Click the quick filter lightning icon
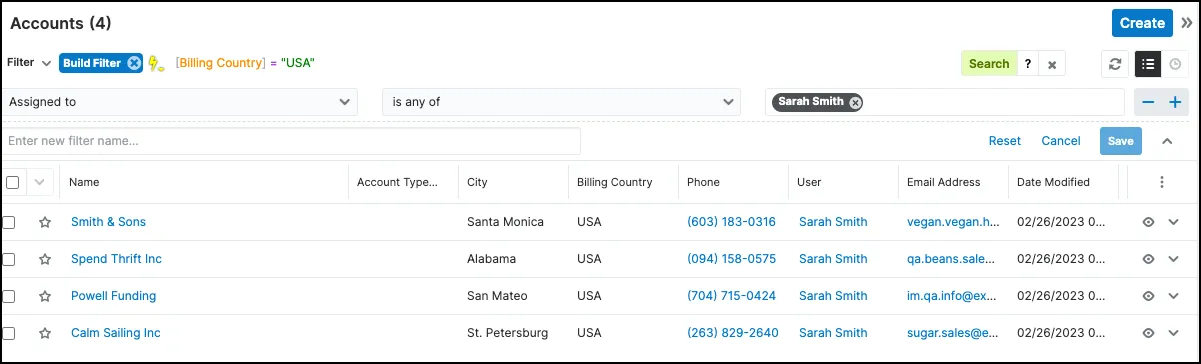The width and height of the screenshot is (1201, 364). pos(155,63)
